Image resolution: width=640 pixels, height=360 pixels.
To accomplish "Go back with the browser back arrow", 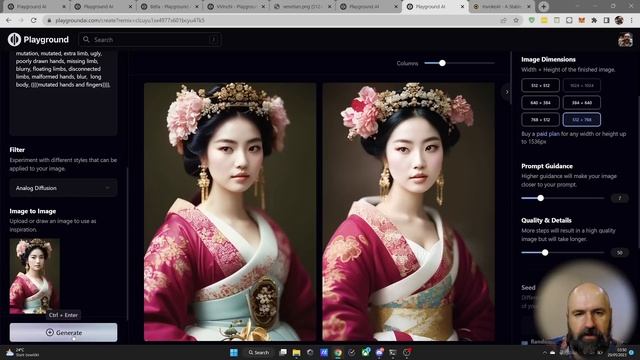I will click(x=9, y=20).
